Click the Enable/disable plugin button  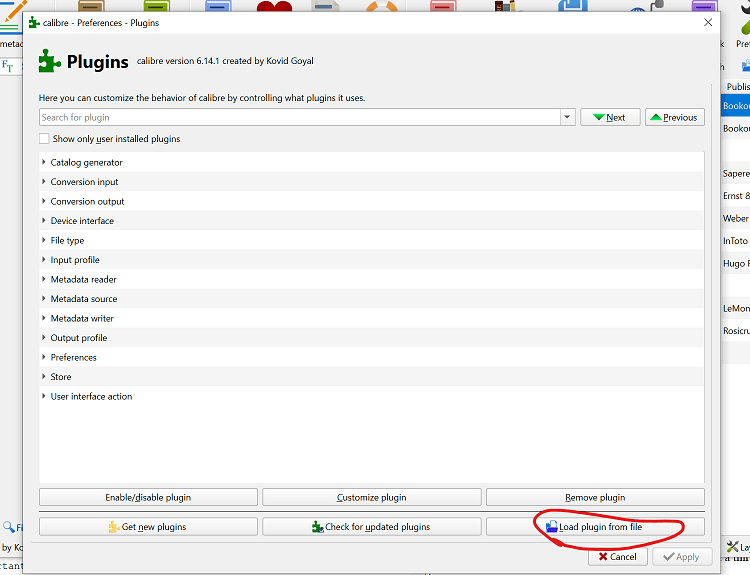(148, 498)
